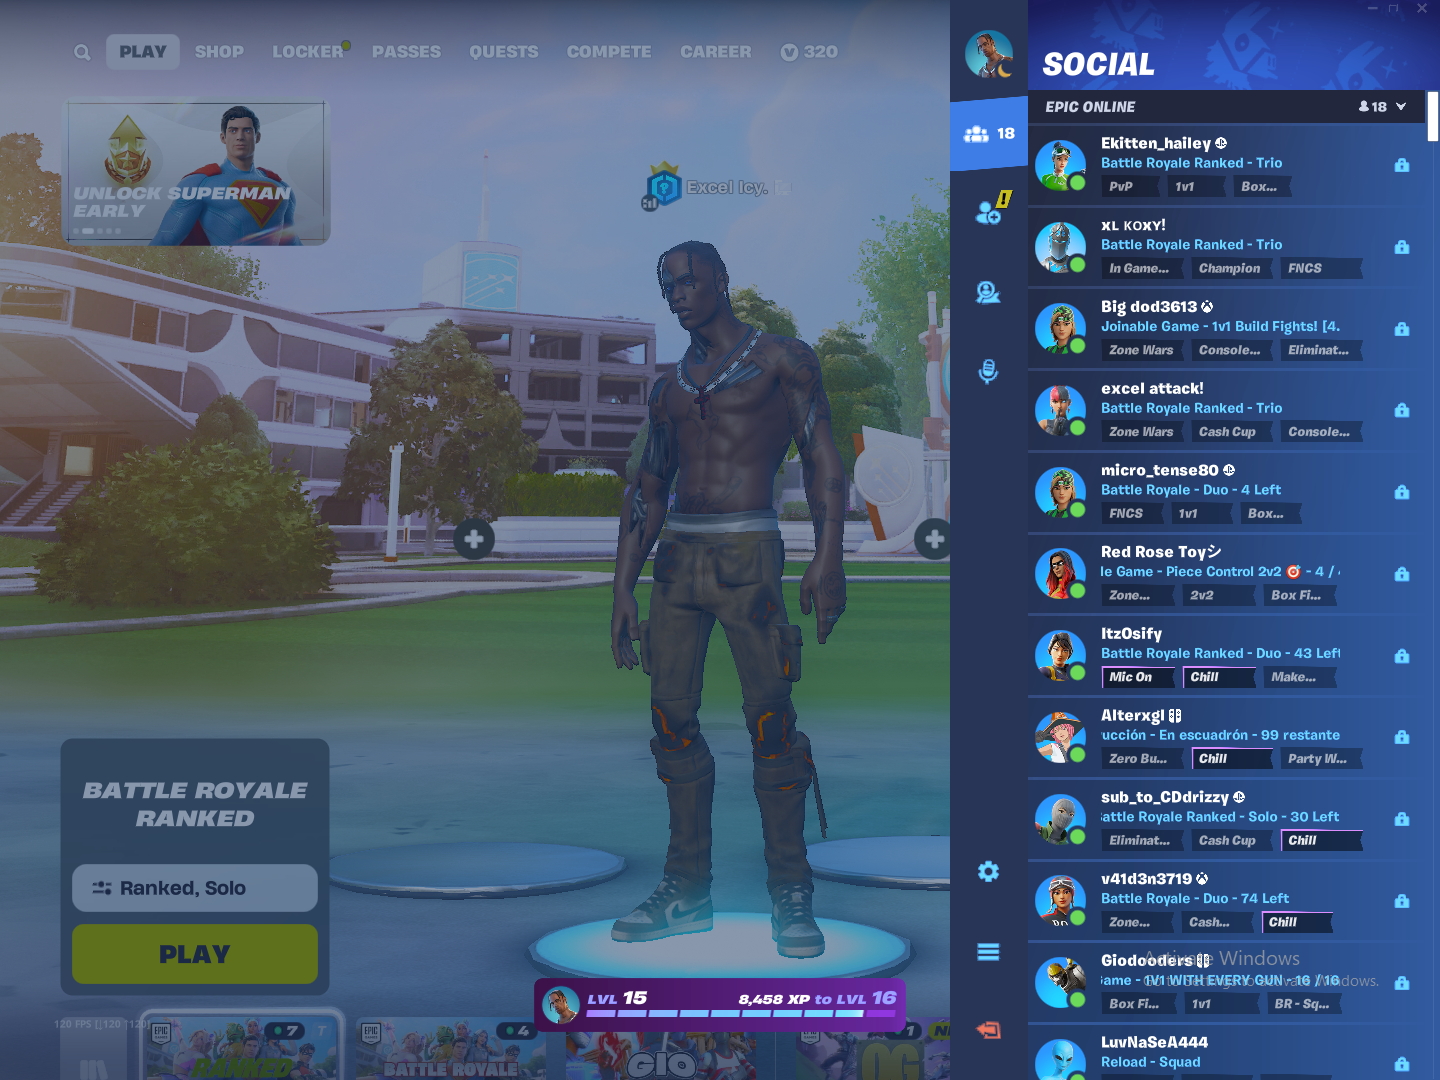Open the CAREER tab
This screenshot has height=1080, width=1440.
click(716, 52)
